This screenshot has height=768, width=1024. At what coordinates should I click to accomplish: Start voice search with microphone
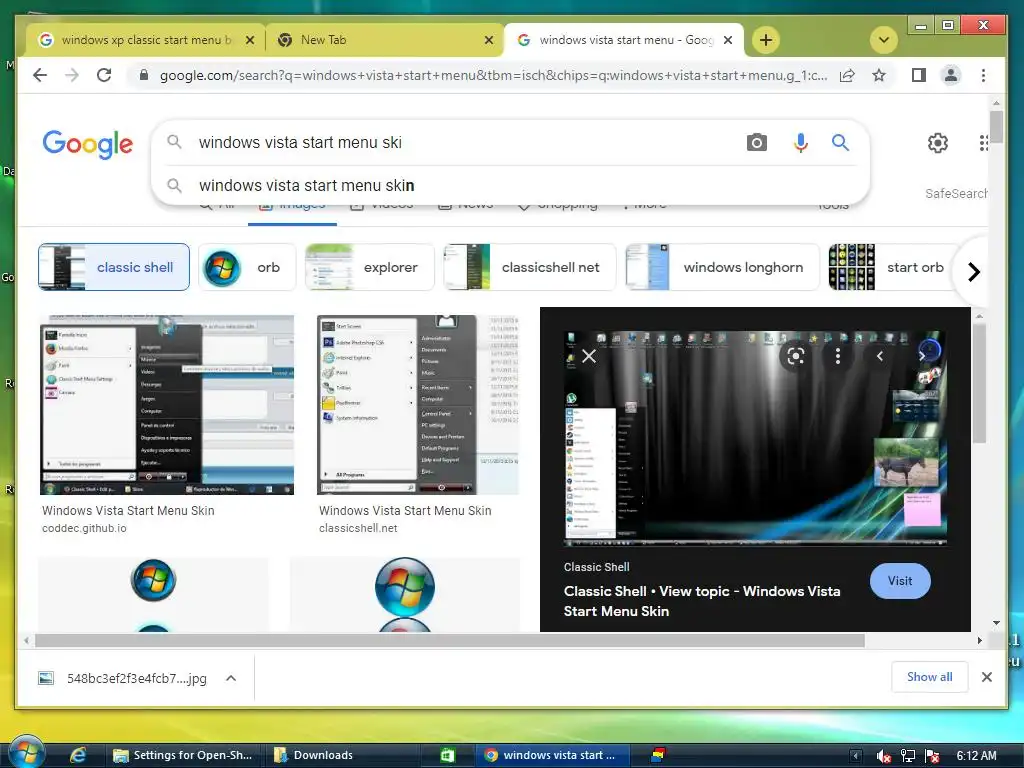coord(801,142)
